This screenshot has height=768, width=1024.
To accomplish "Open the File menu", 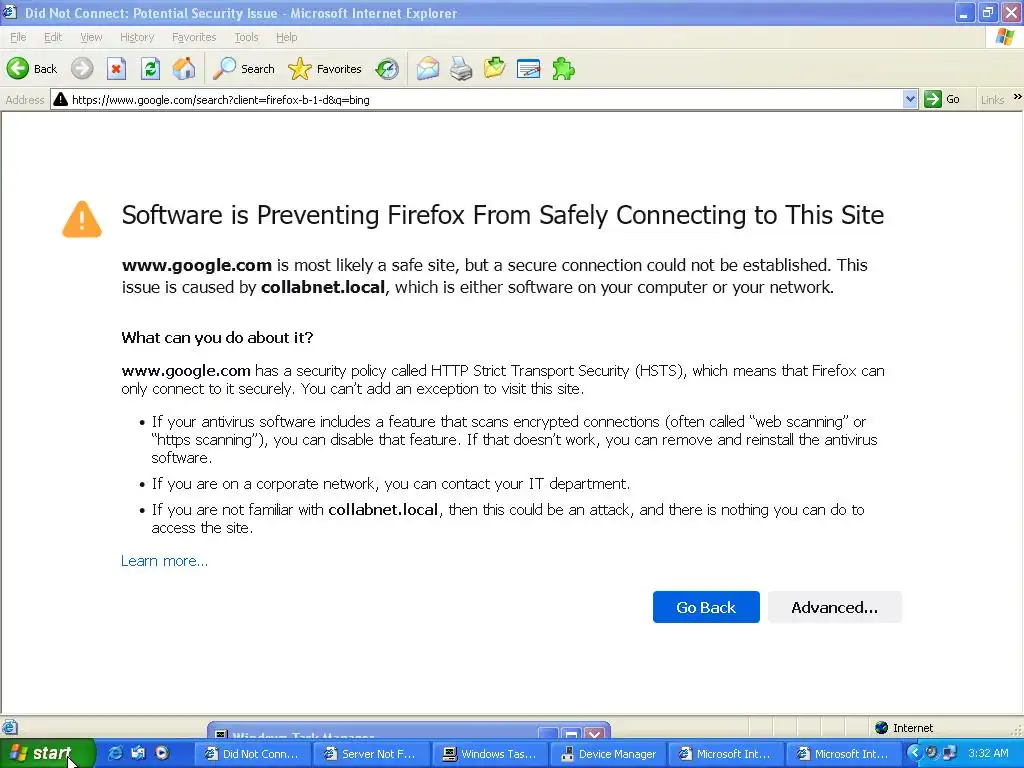I will pos(18,37).
